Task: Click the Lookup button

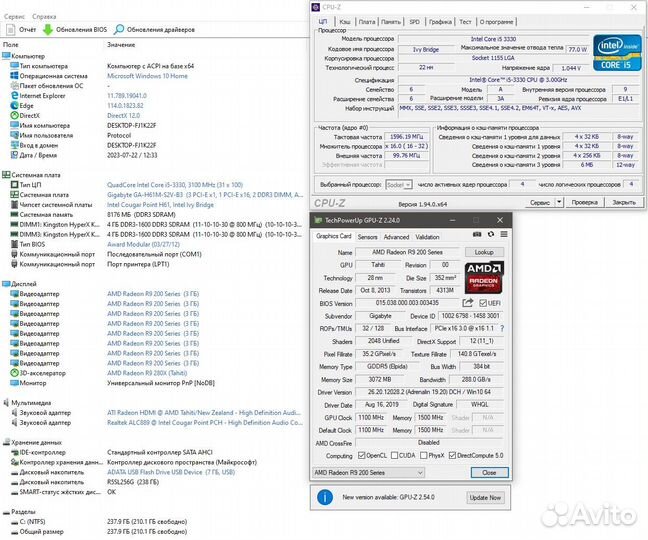Action: [484, 253]
